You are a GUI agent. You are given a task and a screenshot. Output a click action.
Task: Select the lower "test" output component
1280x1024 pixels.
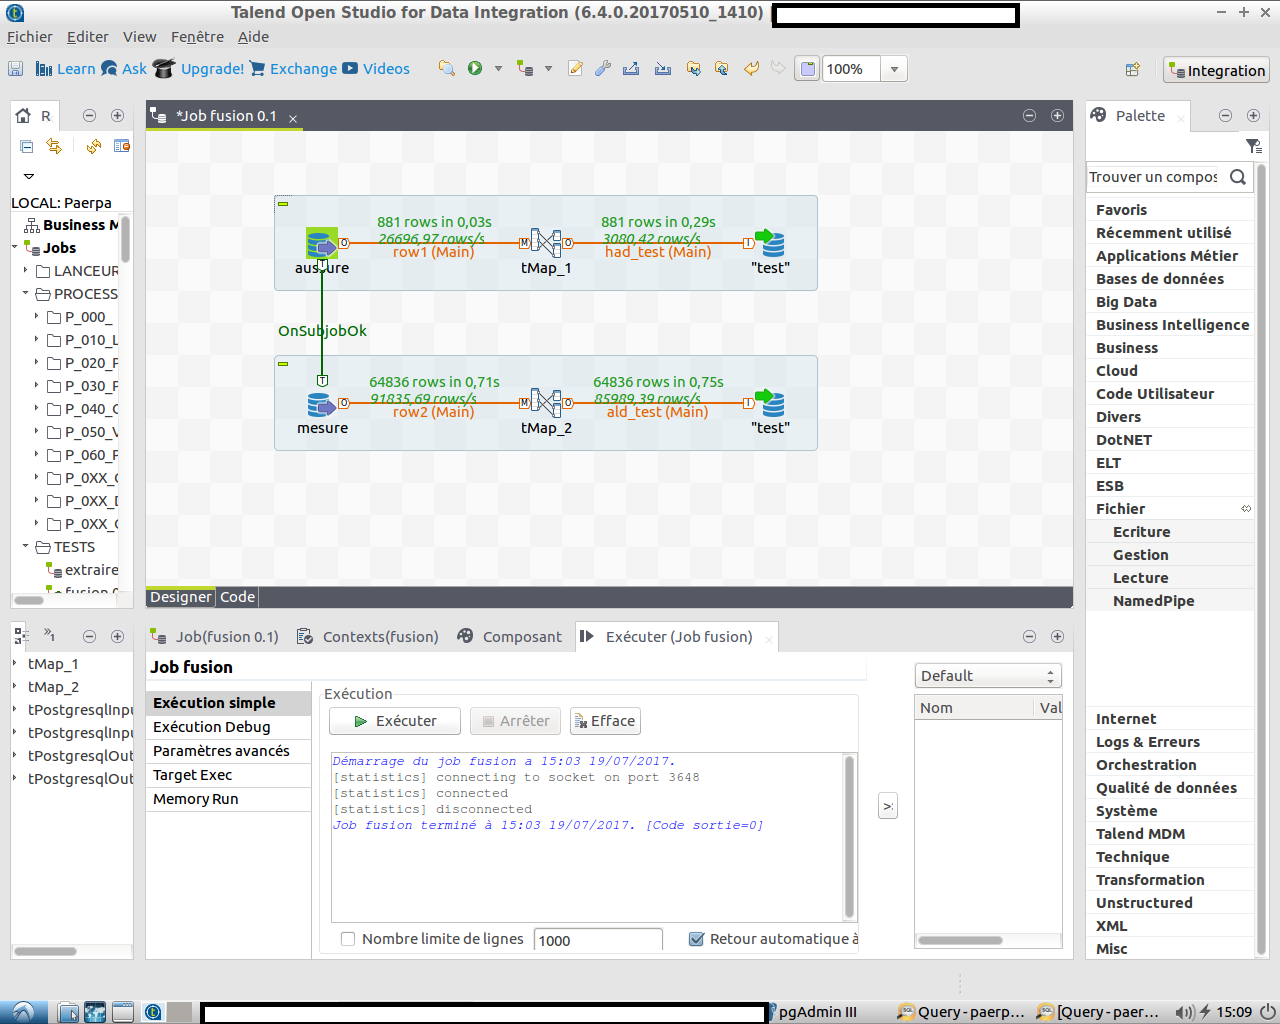click(770, 404)
